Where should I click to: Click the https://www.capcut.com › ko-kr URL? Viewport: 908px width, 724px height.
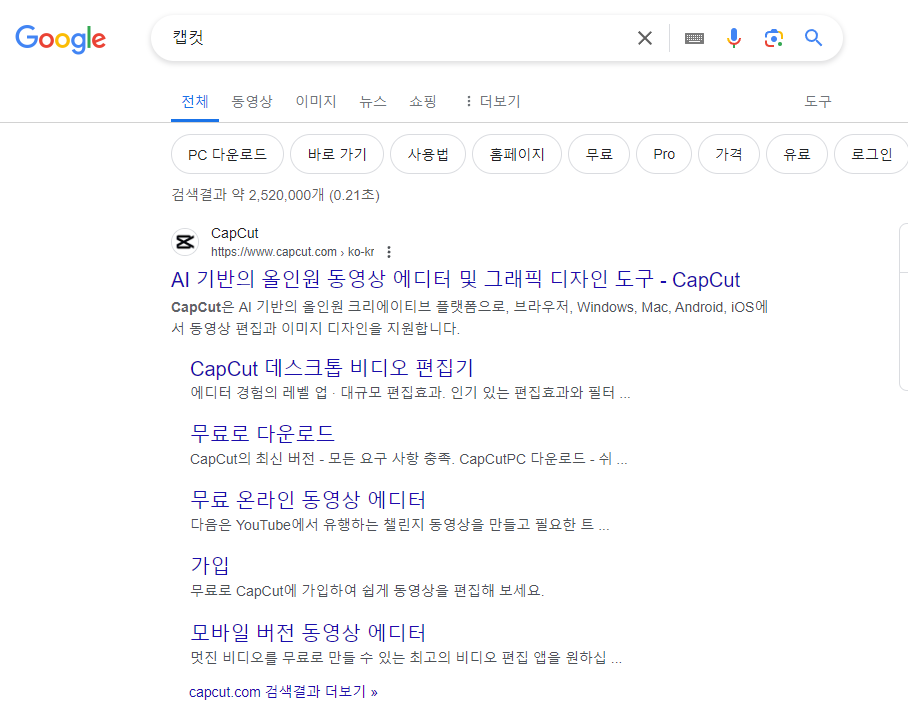click(x=292, y=252)
